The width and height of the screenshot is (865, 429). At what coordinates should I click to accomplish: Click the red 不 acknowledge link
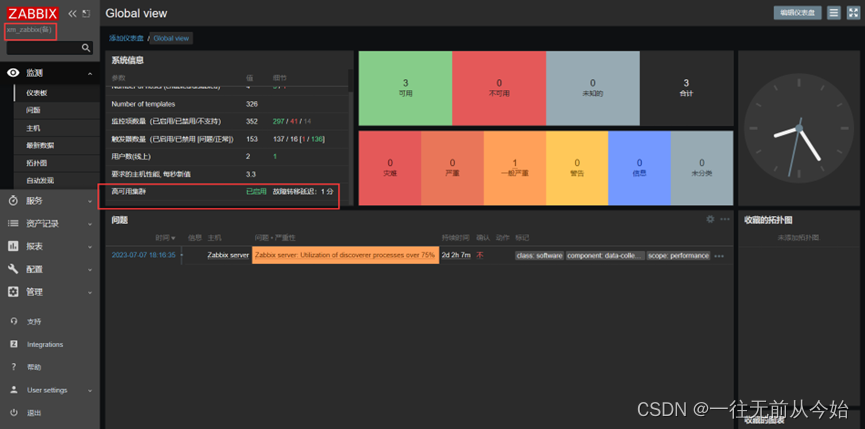coord(480,255)
